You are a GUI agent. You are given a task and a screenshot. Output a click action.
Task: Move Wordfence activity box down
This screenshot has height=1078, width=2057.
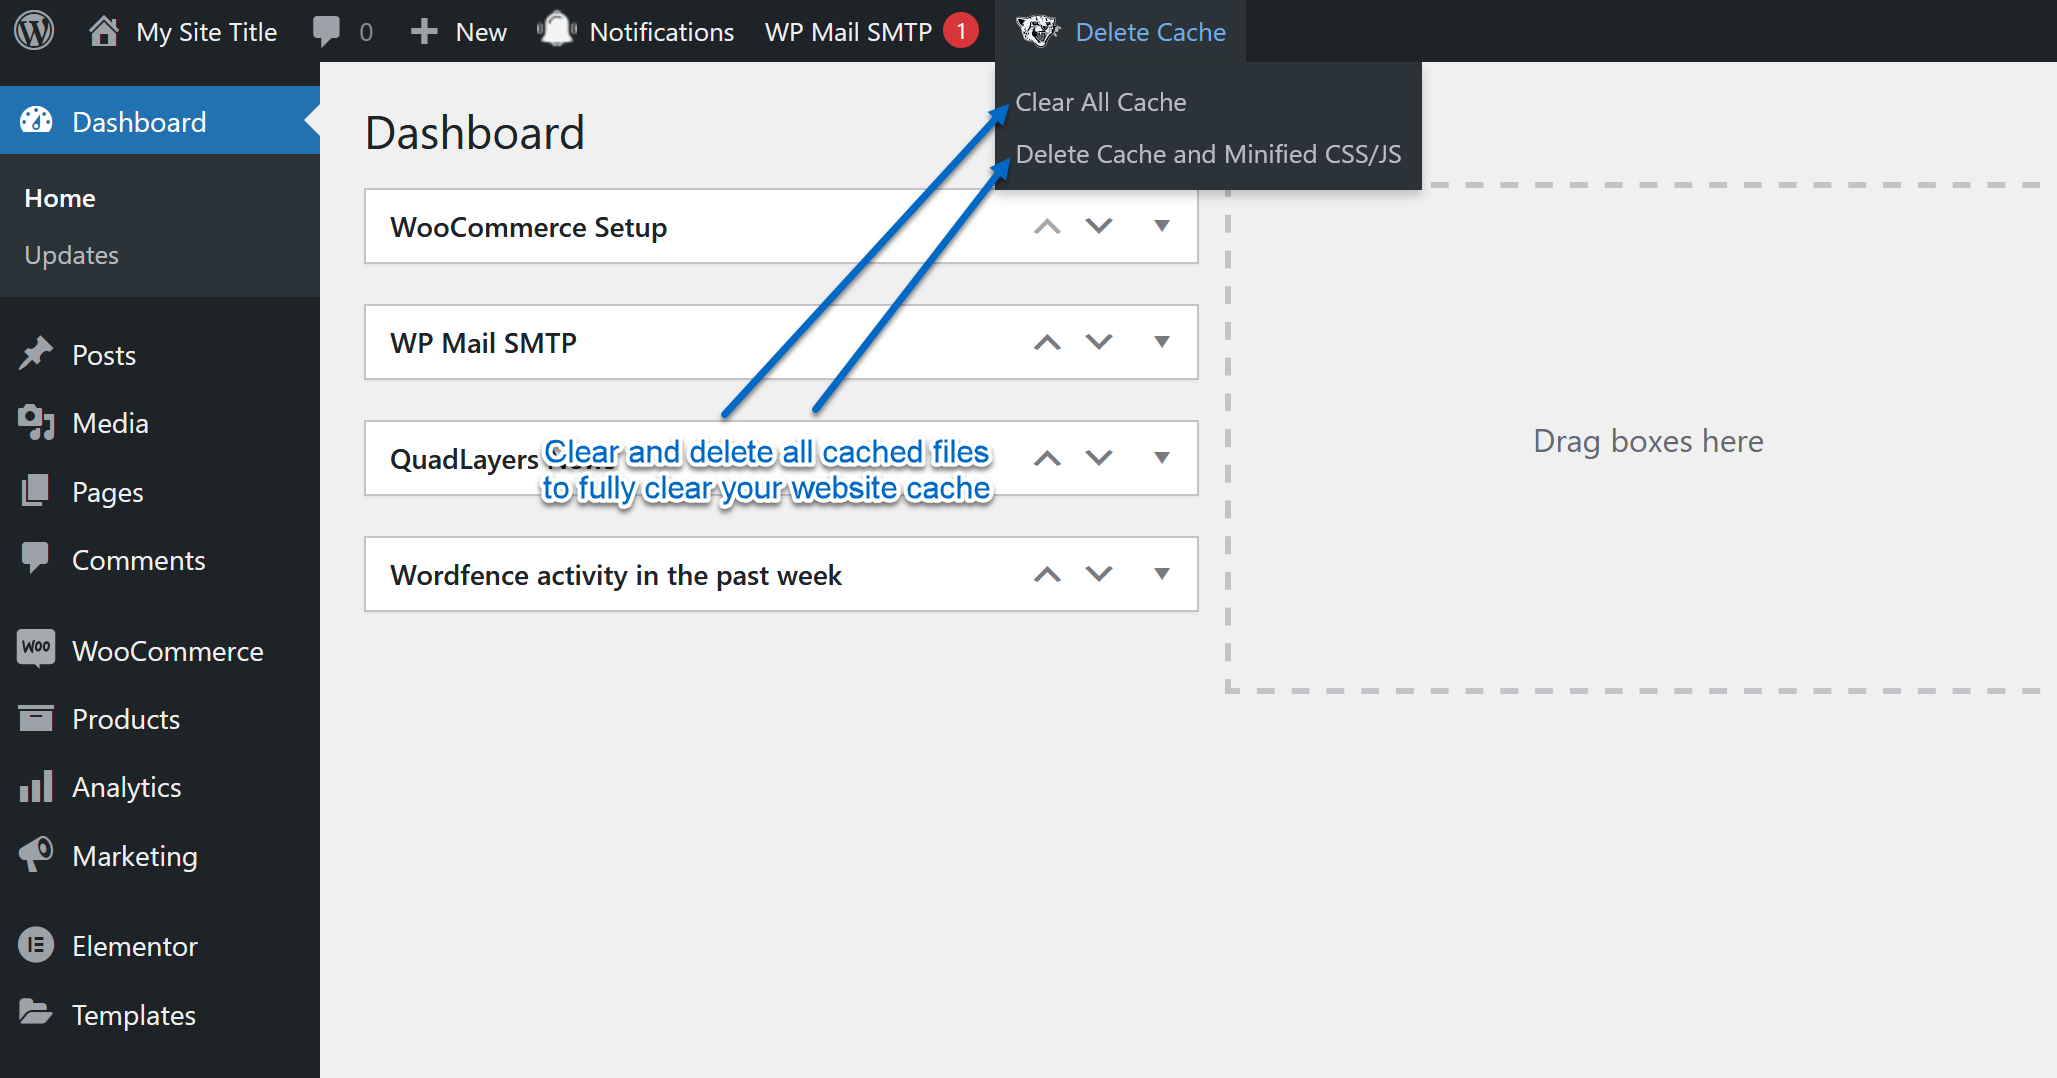click(1099, 574)
